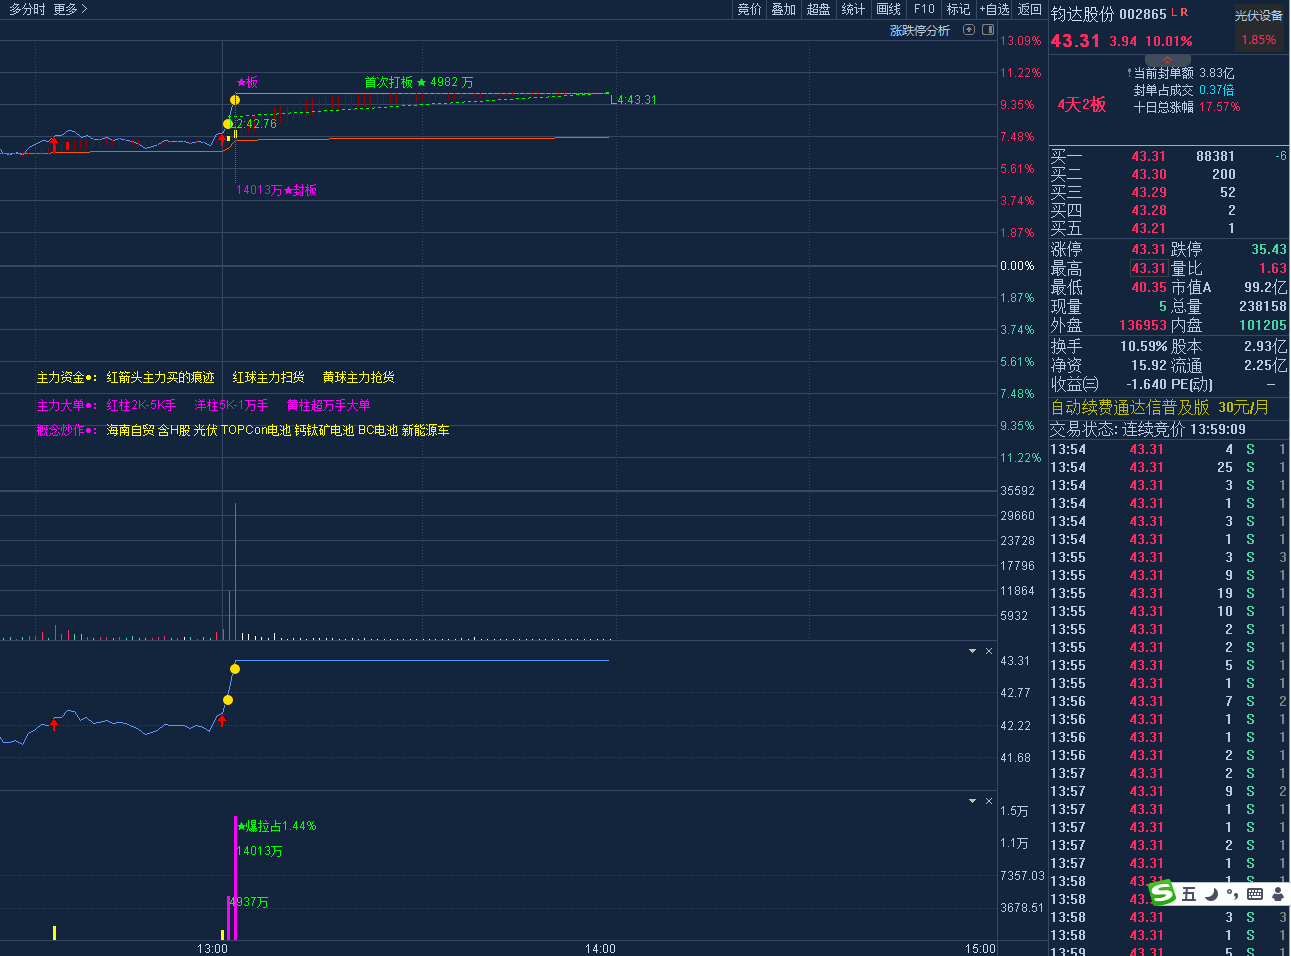This screenshot has height=956, width=1291.
Task: Toggle IME punctuation mode icon
Action: point(1232,894)
